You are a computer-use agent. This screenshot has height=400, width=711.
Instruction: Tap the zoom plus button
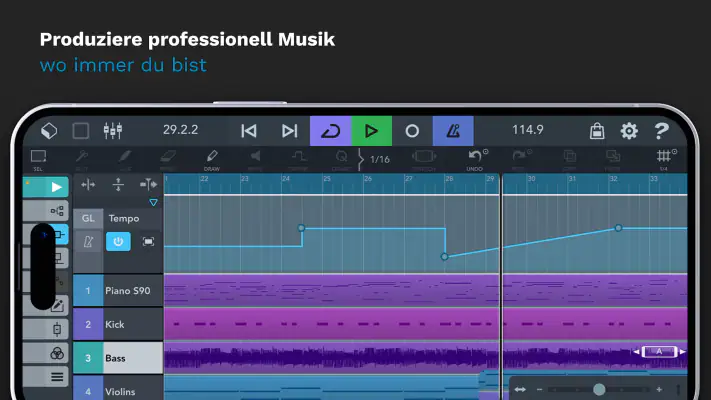[x=659, y=389]
